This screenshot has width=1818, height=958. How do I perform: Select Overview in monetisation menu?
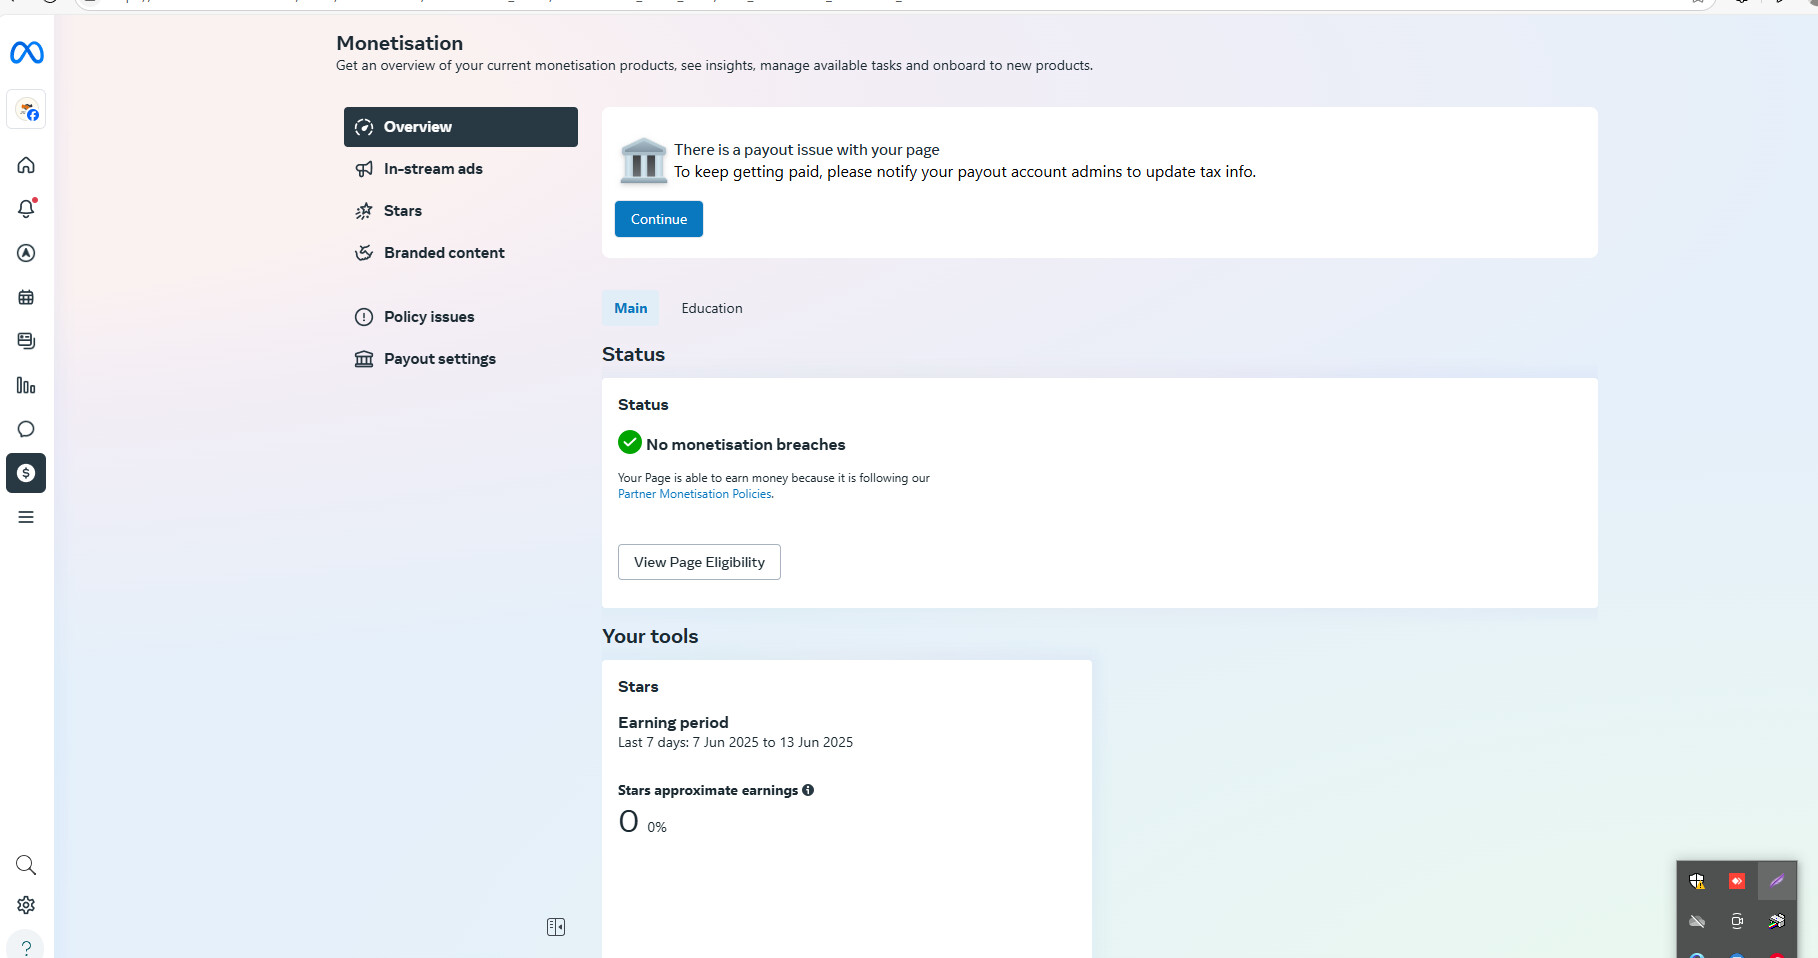[461, 127]
